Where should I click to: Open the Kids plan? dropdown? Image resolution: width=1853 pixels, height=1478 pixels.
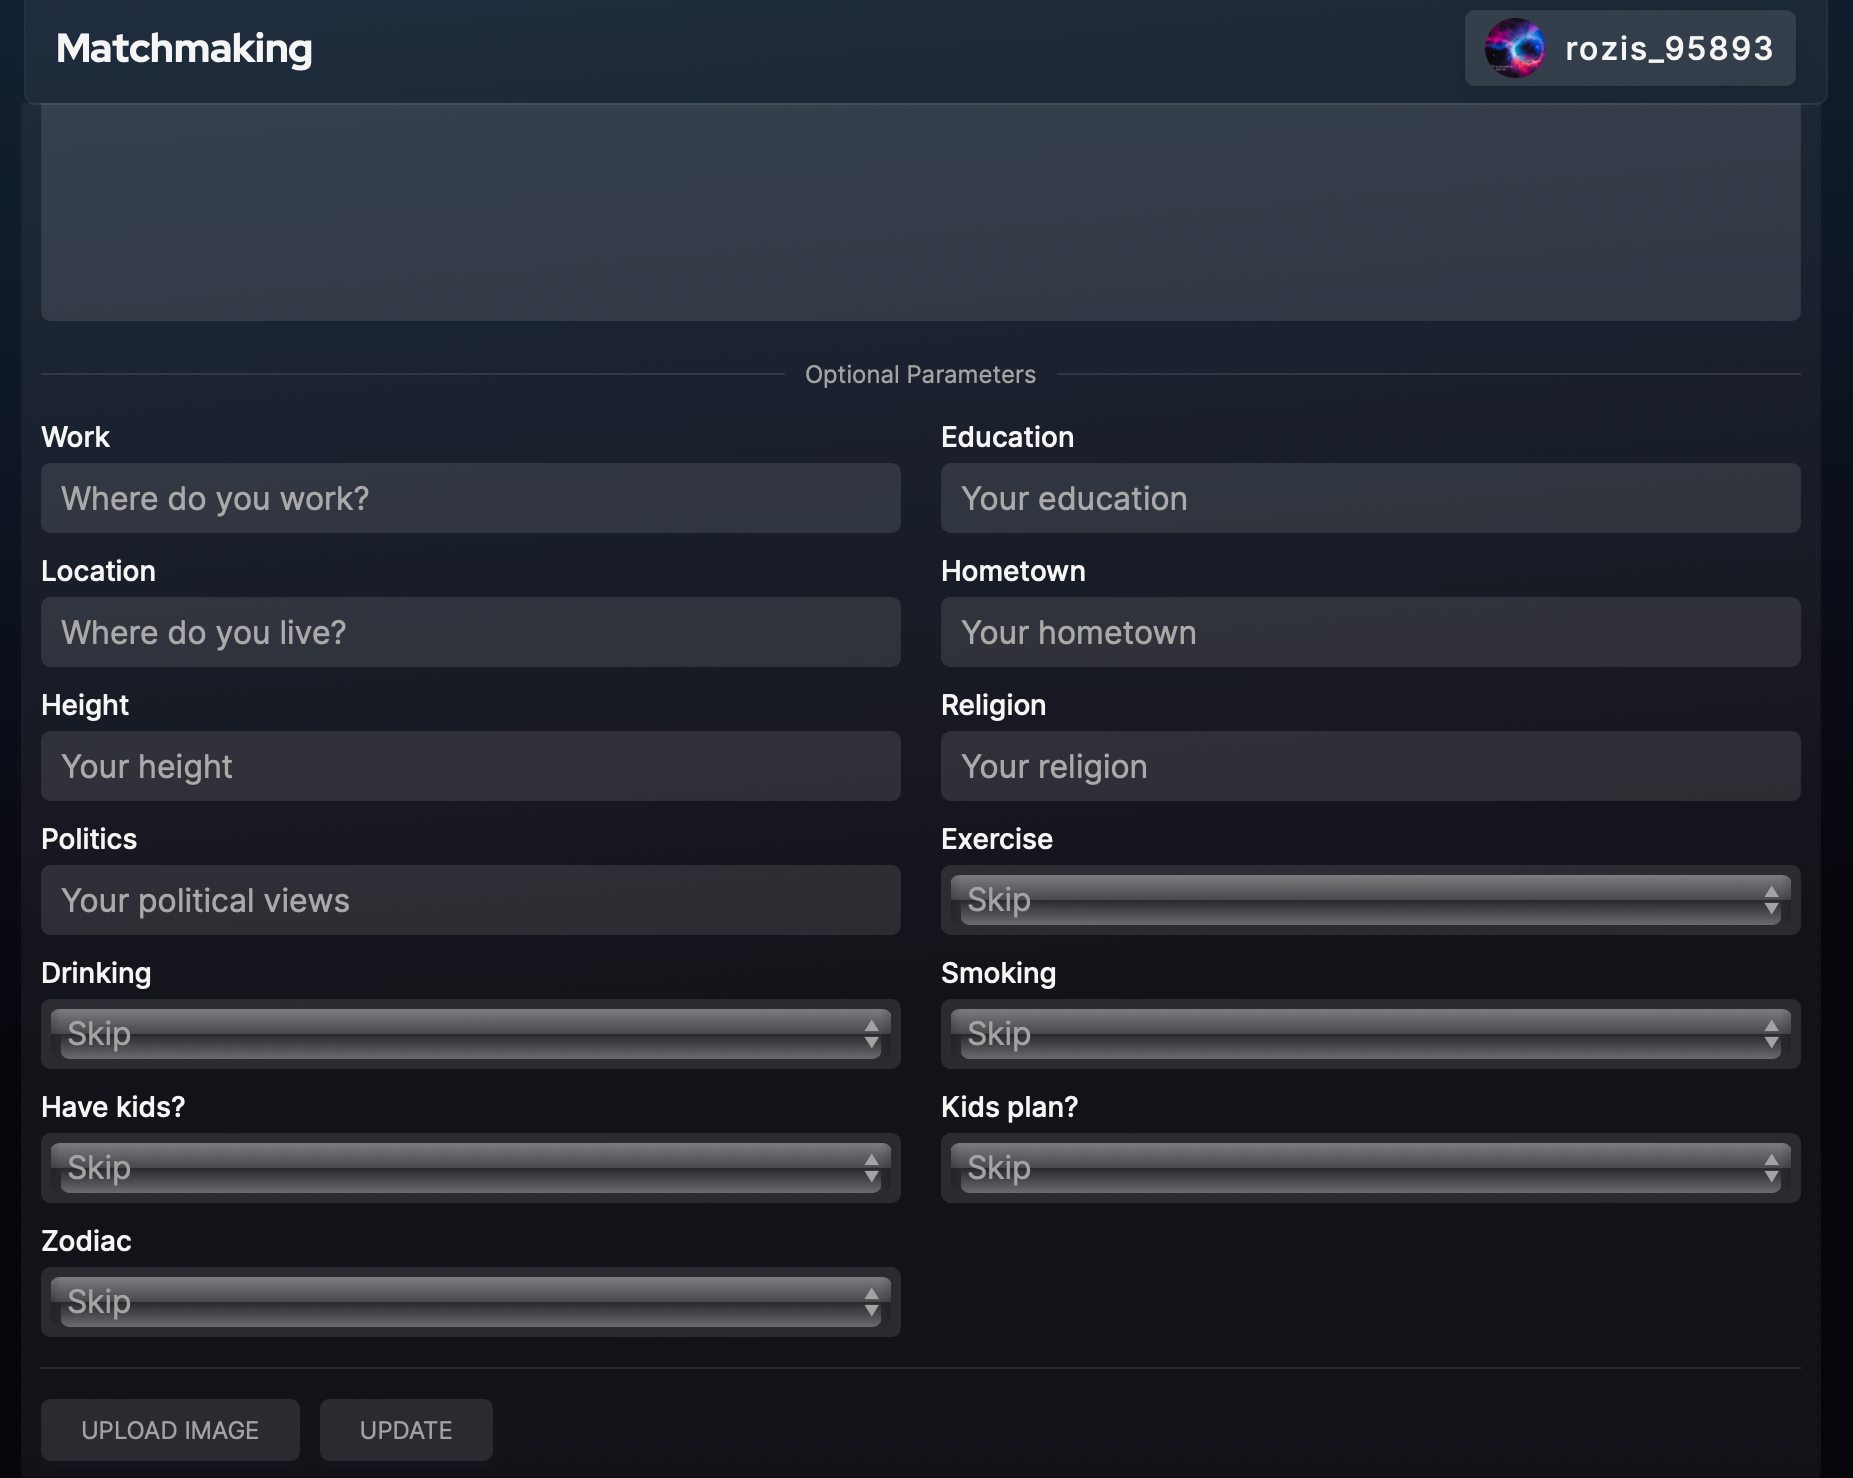pos(1371,1168)
